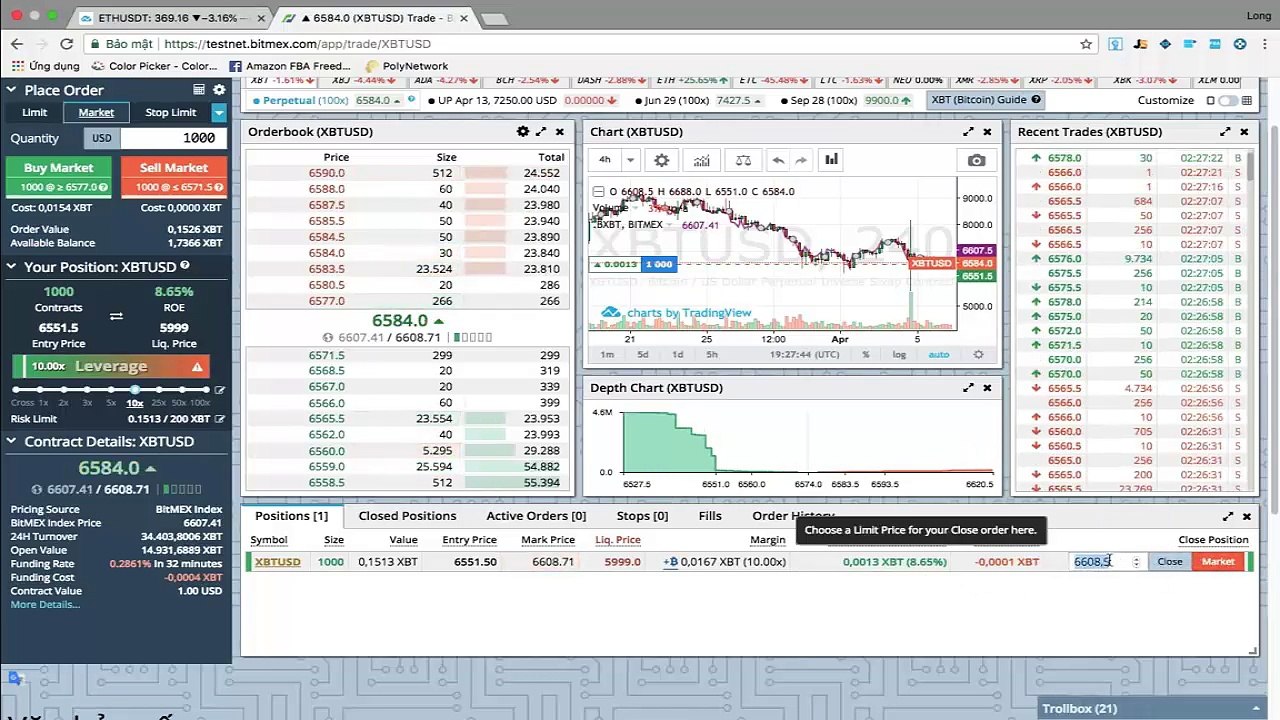The image size is (1280, 720).
Task: Open chart bottom settings gear
Action: pyautogui.click(x=978, y=355)
